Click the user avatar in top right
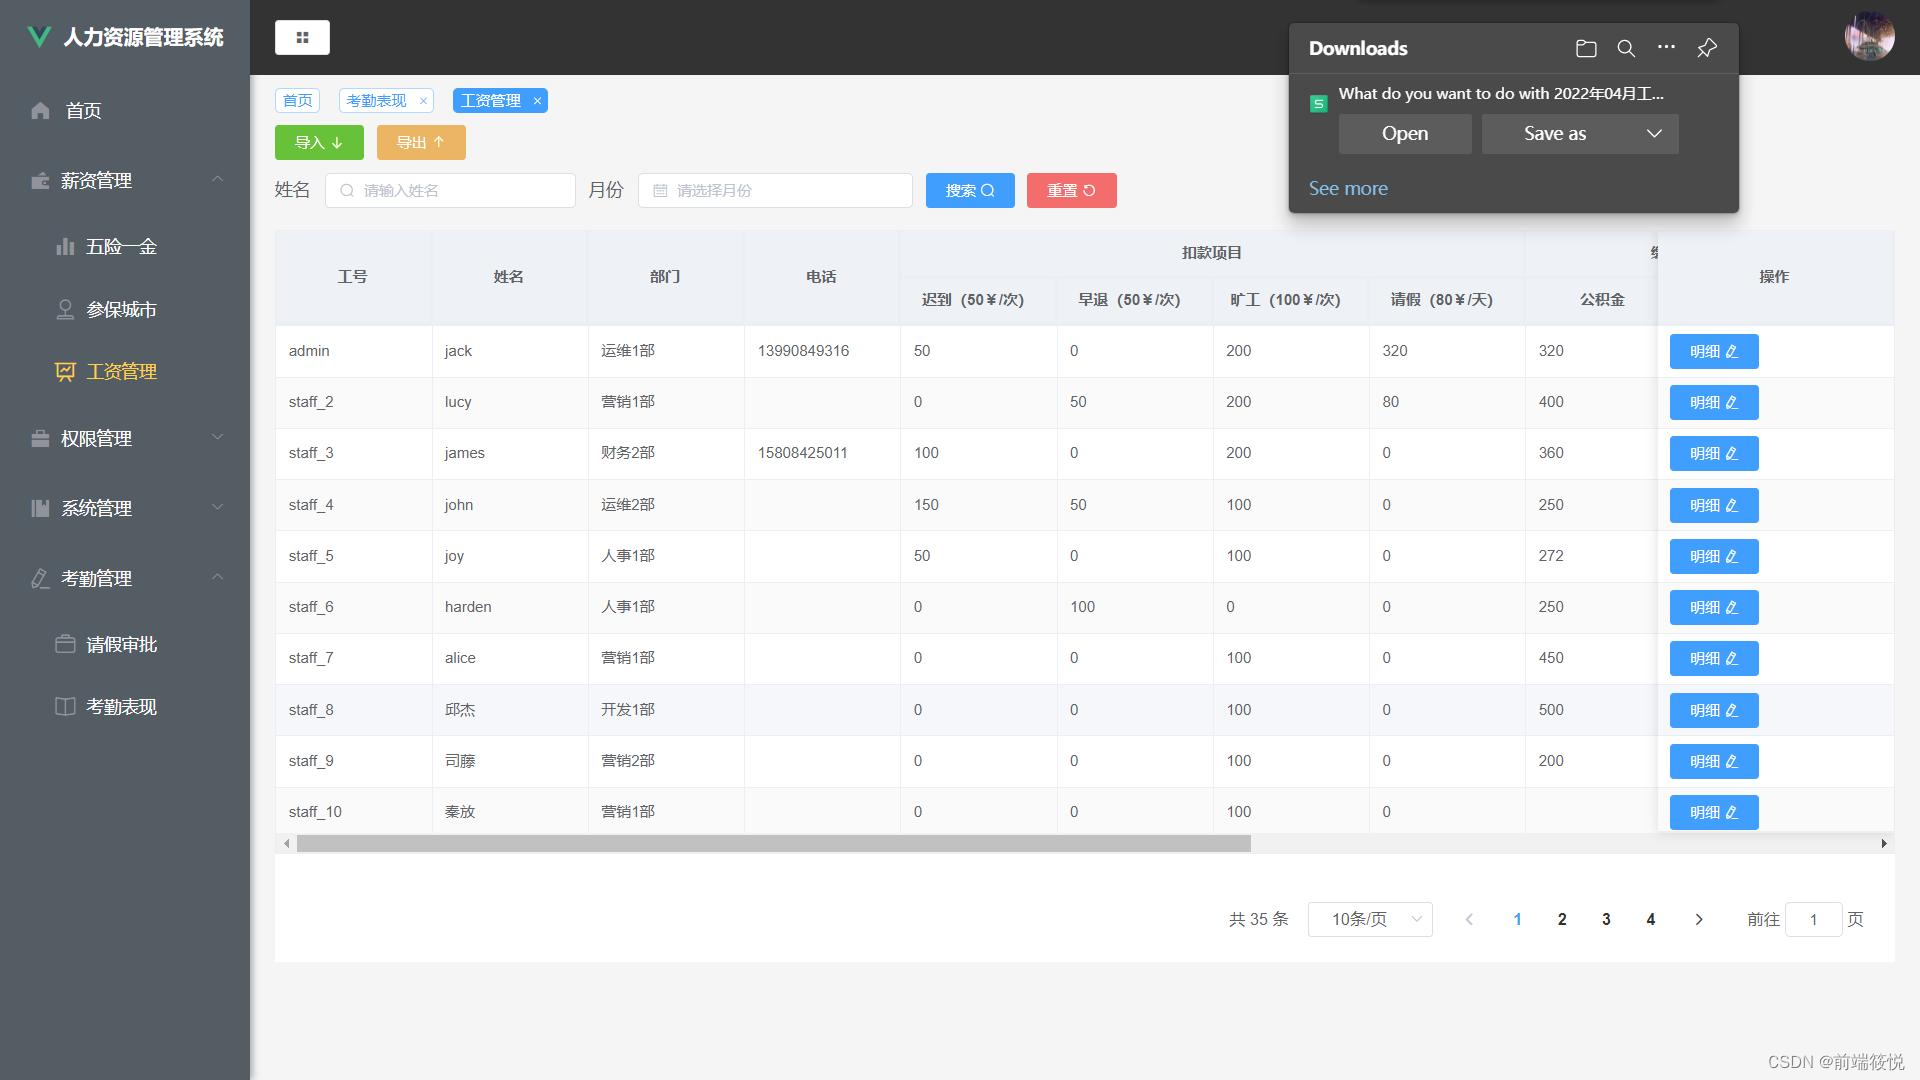The image size is (1920, 1080). click(1868, 37)
